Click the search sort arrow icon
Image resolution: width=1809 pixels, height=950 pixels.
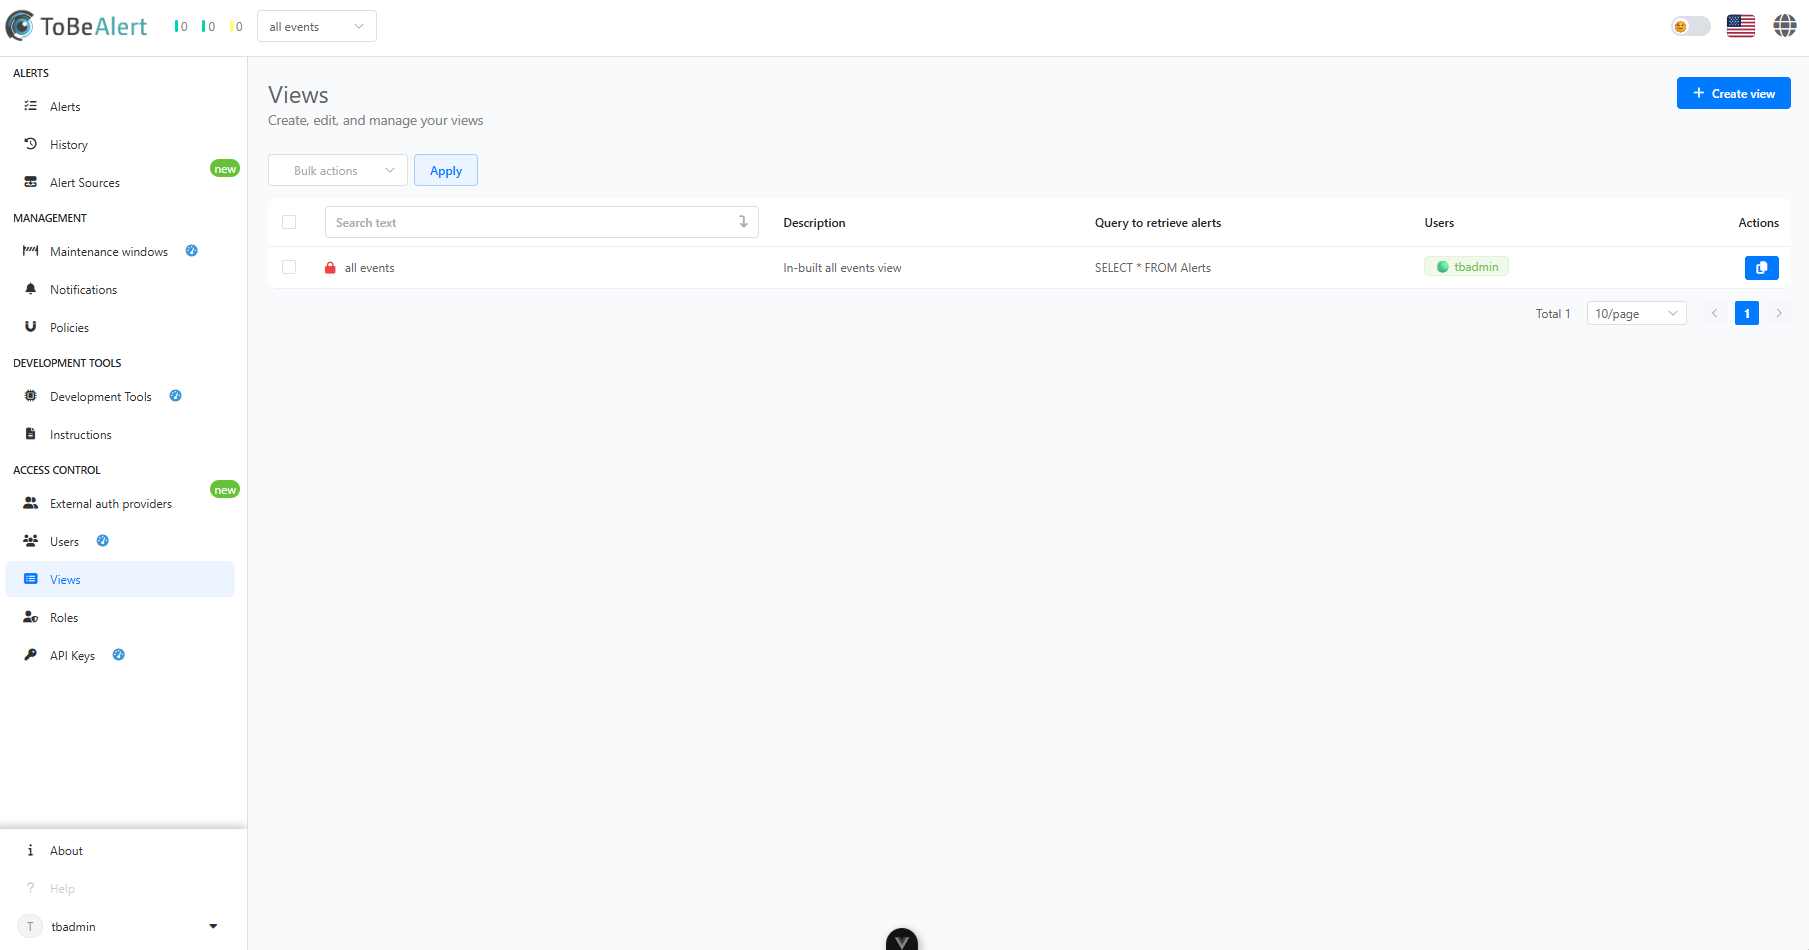pos(743,222)
